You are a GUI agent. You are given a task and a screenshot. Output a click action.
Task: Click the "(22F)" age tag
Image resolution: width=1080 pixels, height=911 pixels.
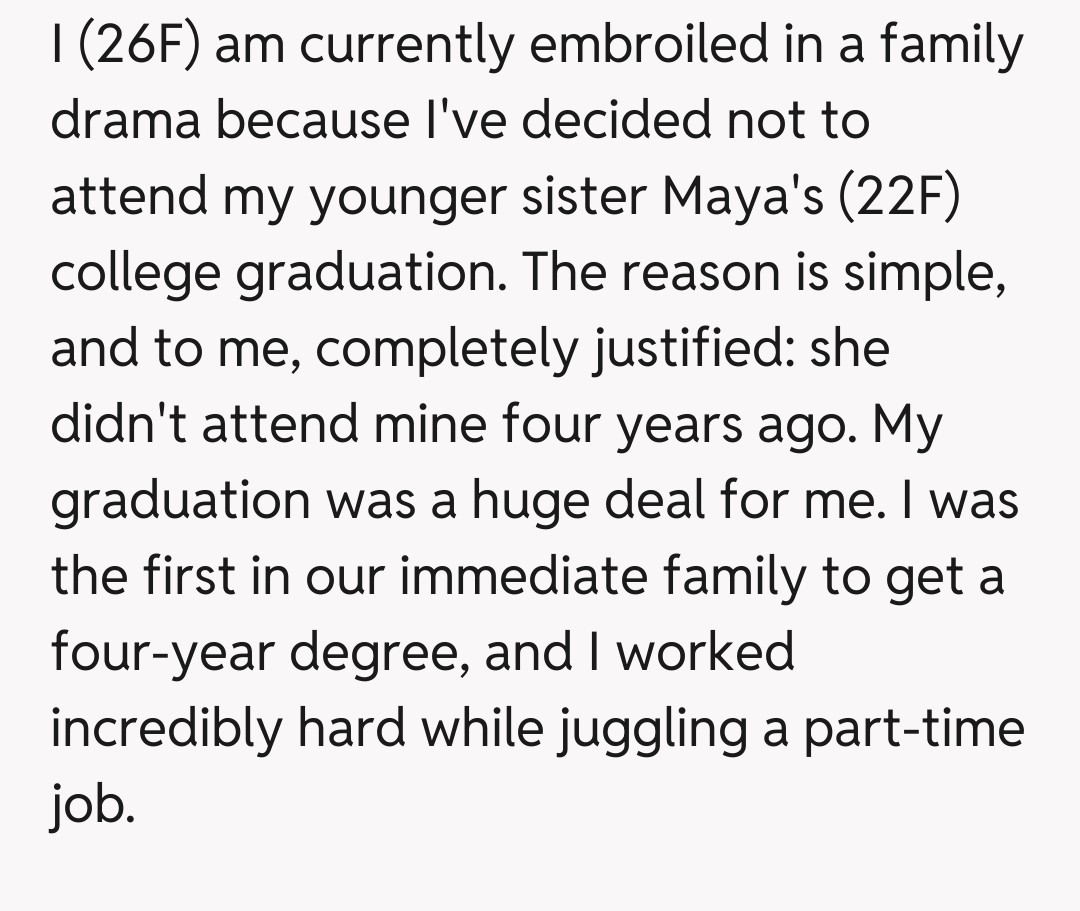pos(884,196)
